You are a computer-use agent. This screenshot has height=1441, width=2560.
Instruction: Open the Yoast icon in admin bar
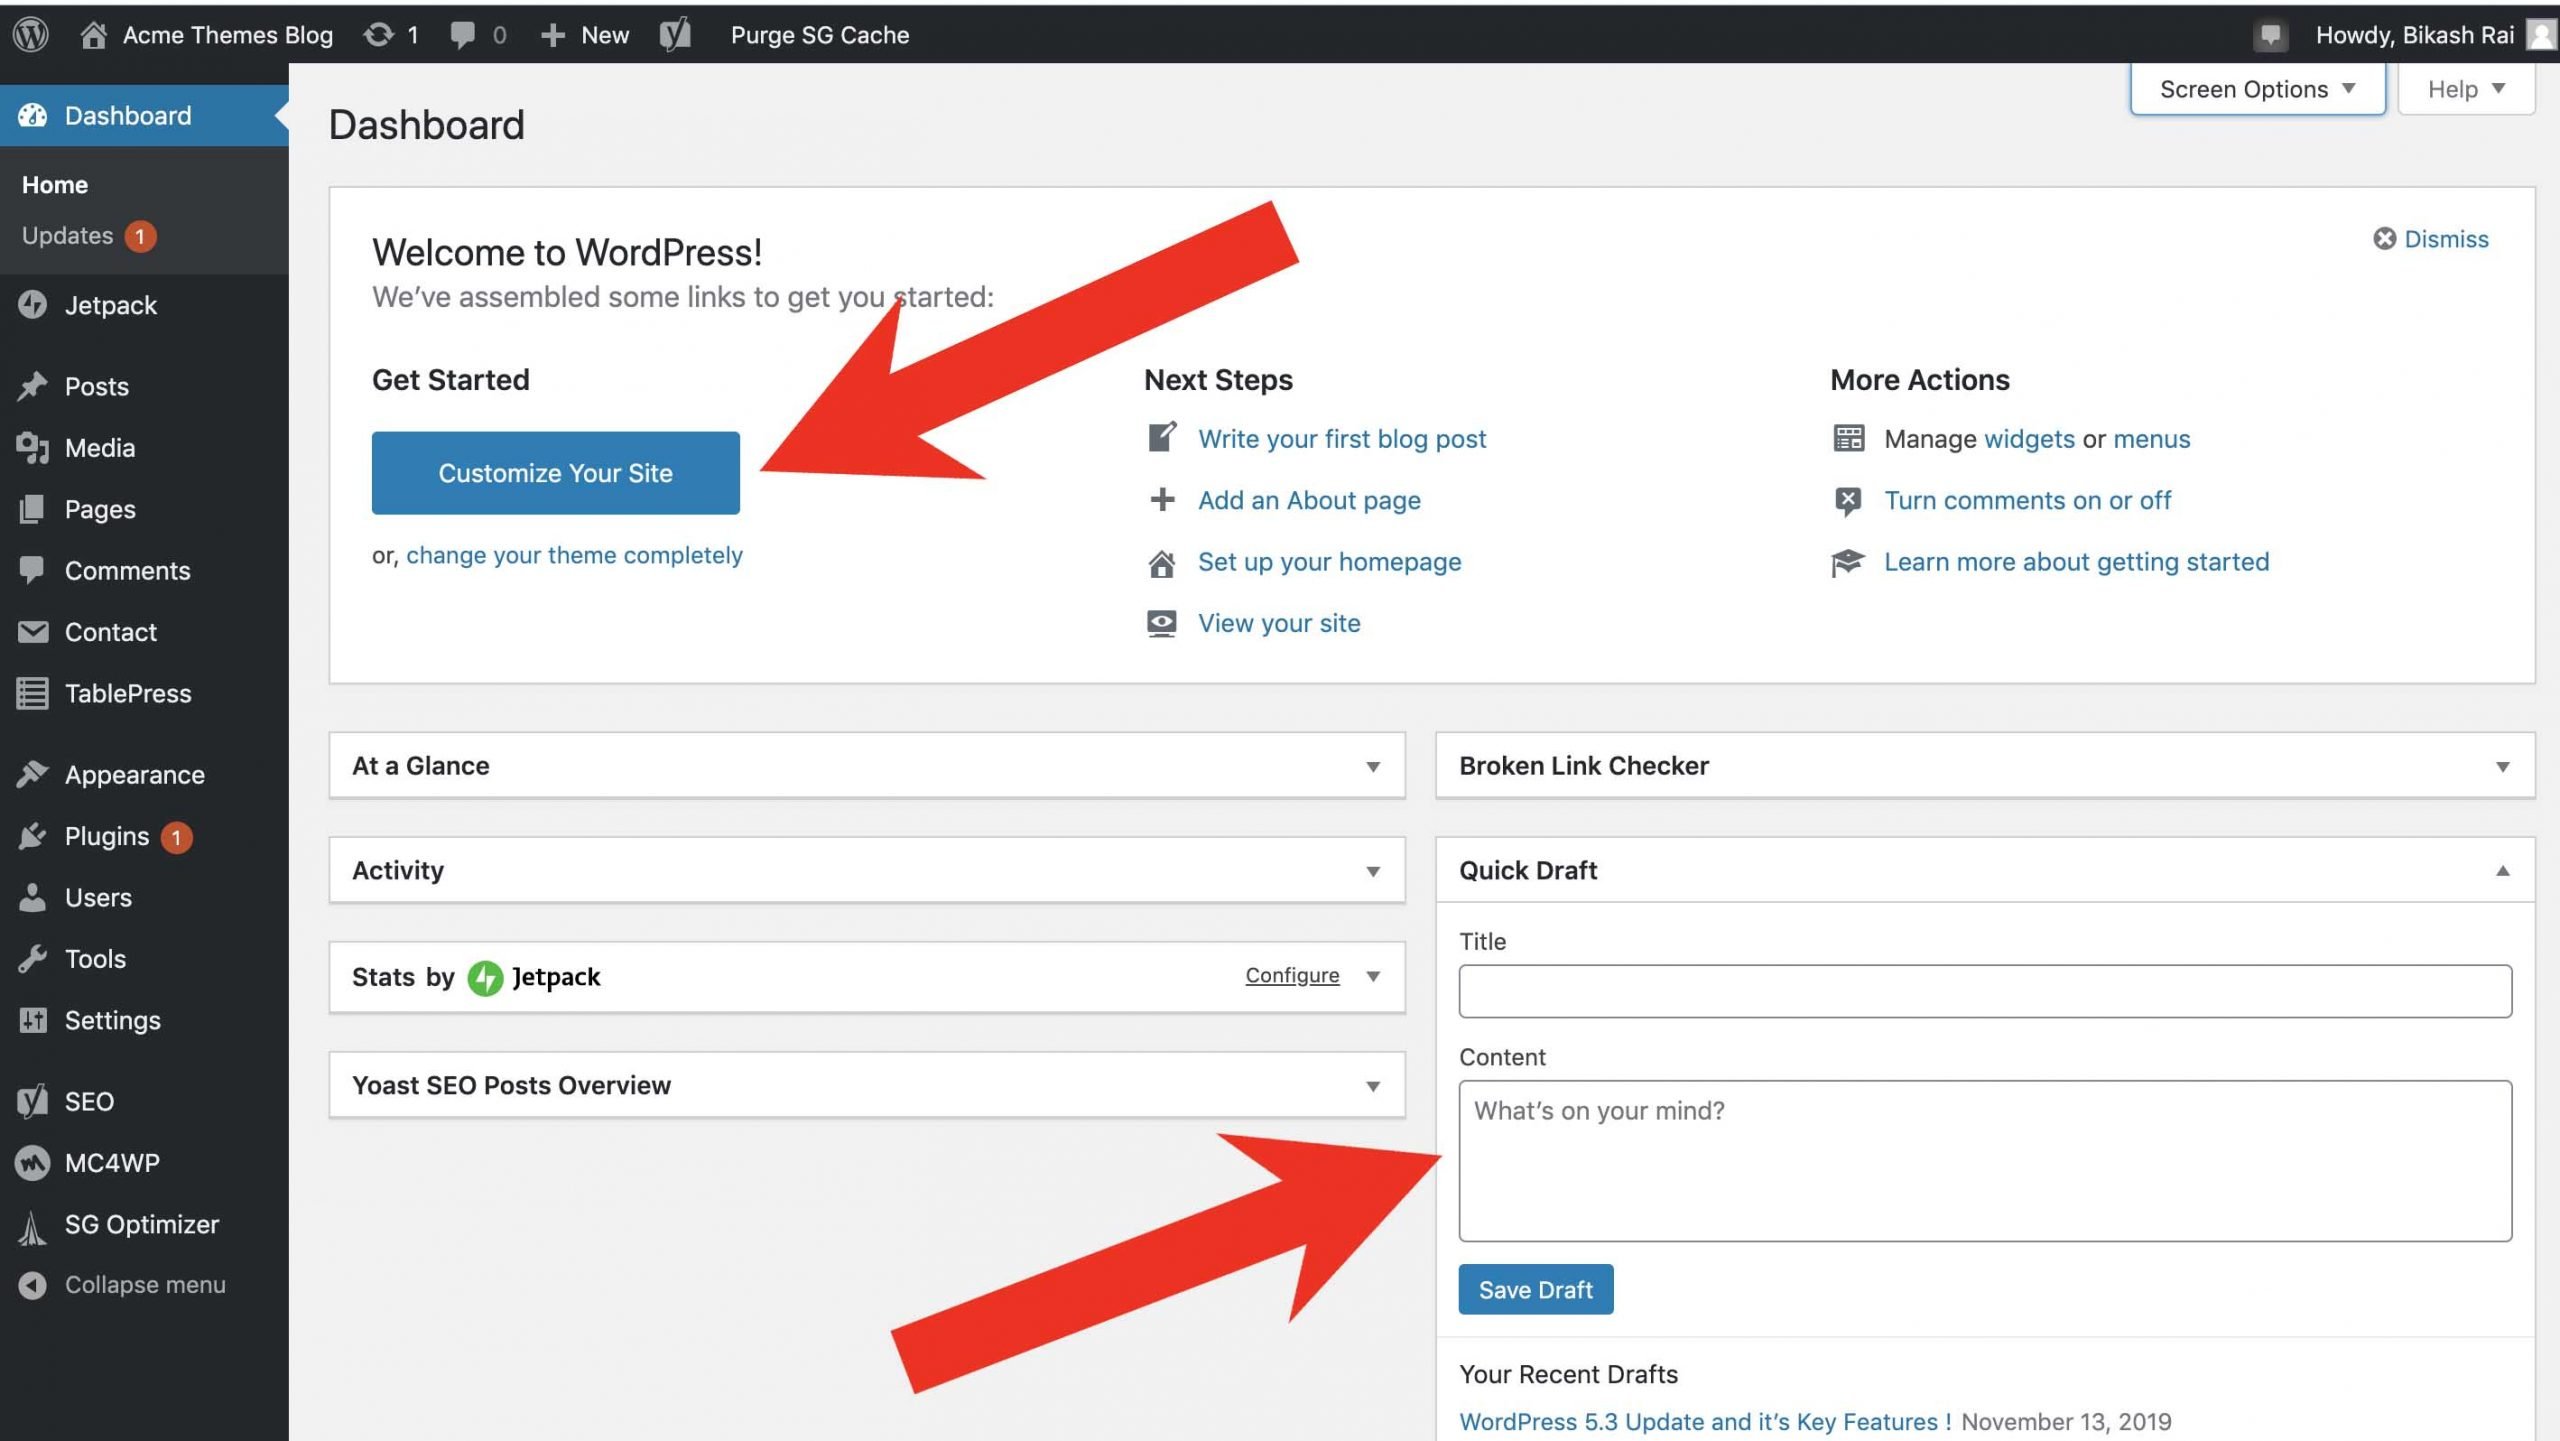(675, 35)
